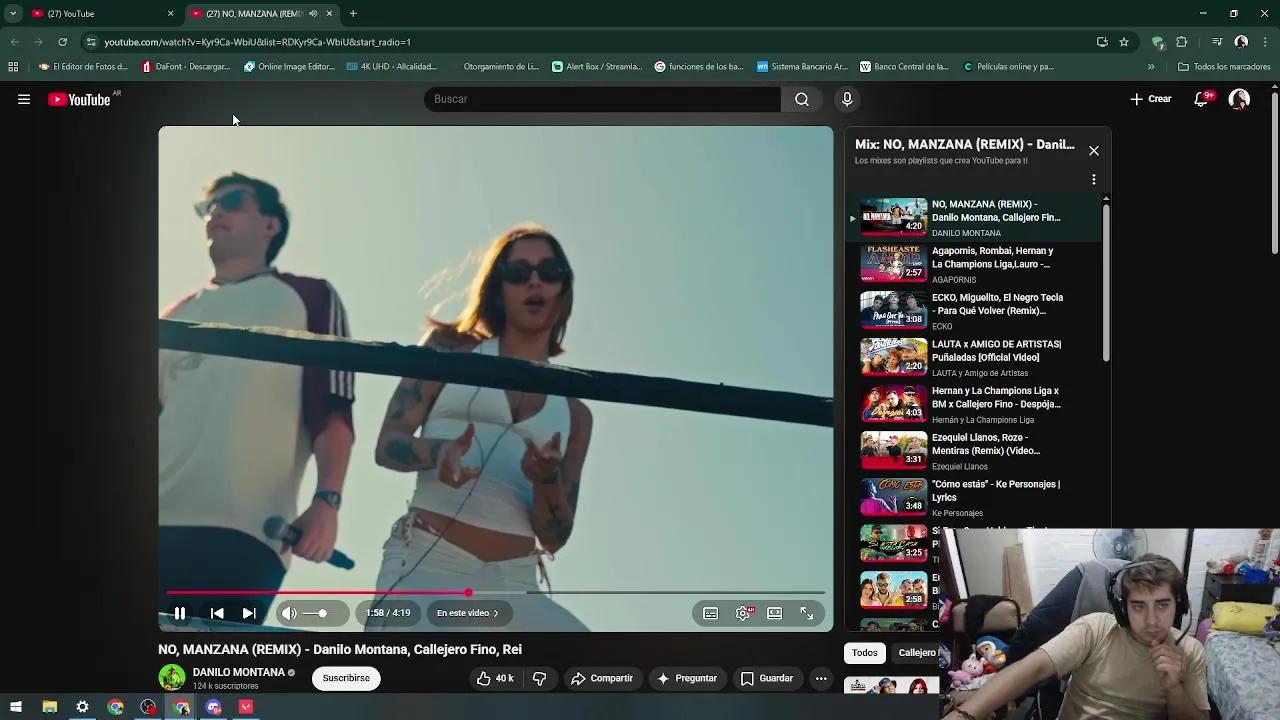Open the Chrome three-dot menu
This screenshot has height=720, width=1280.
point(1265,42)
